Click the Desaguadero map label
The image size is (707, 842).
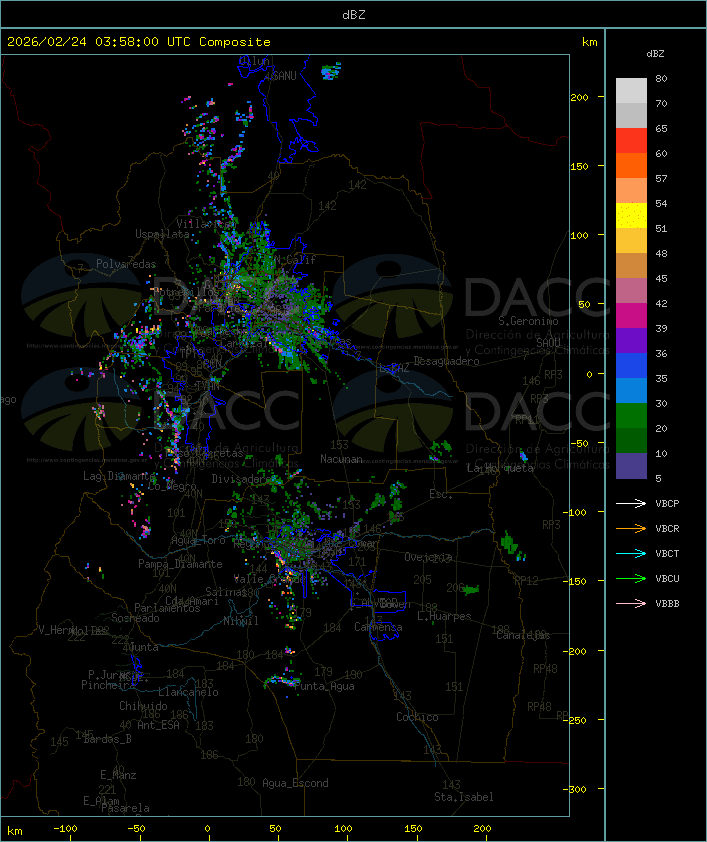pos(447,361)
